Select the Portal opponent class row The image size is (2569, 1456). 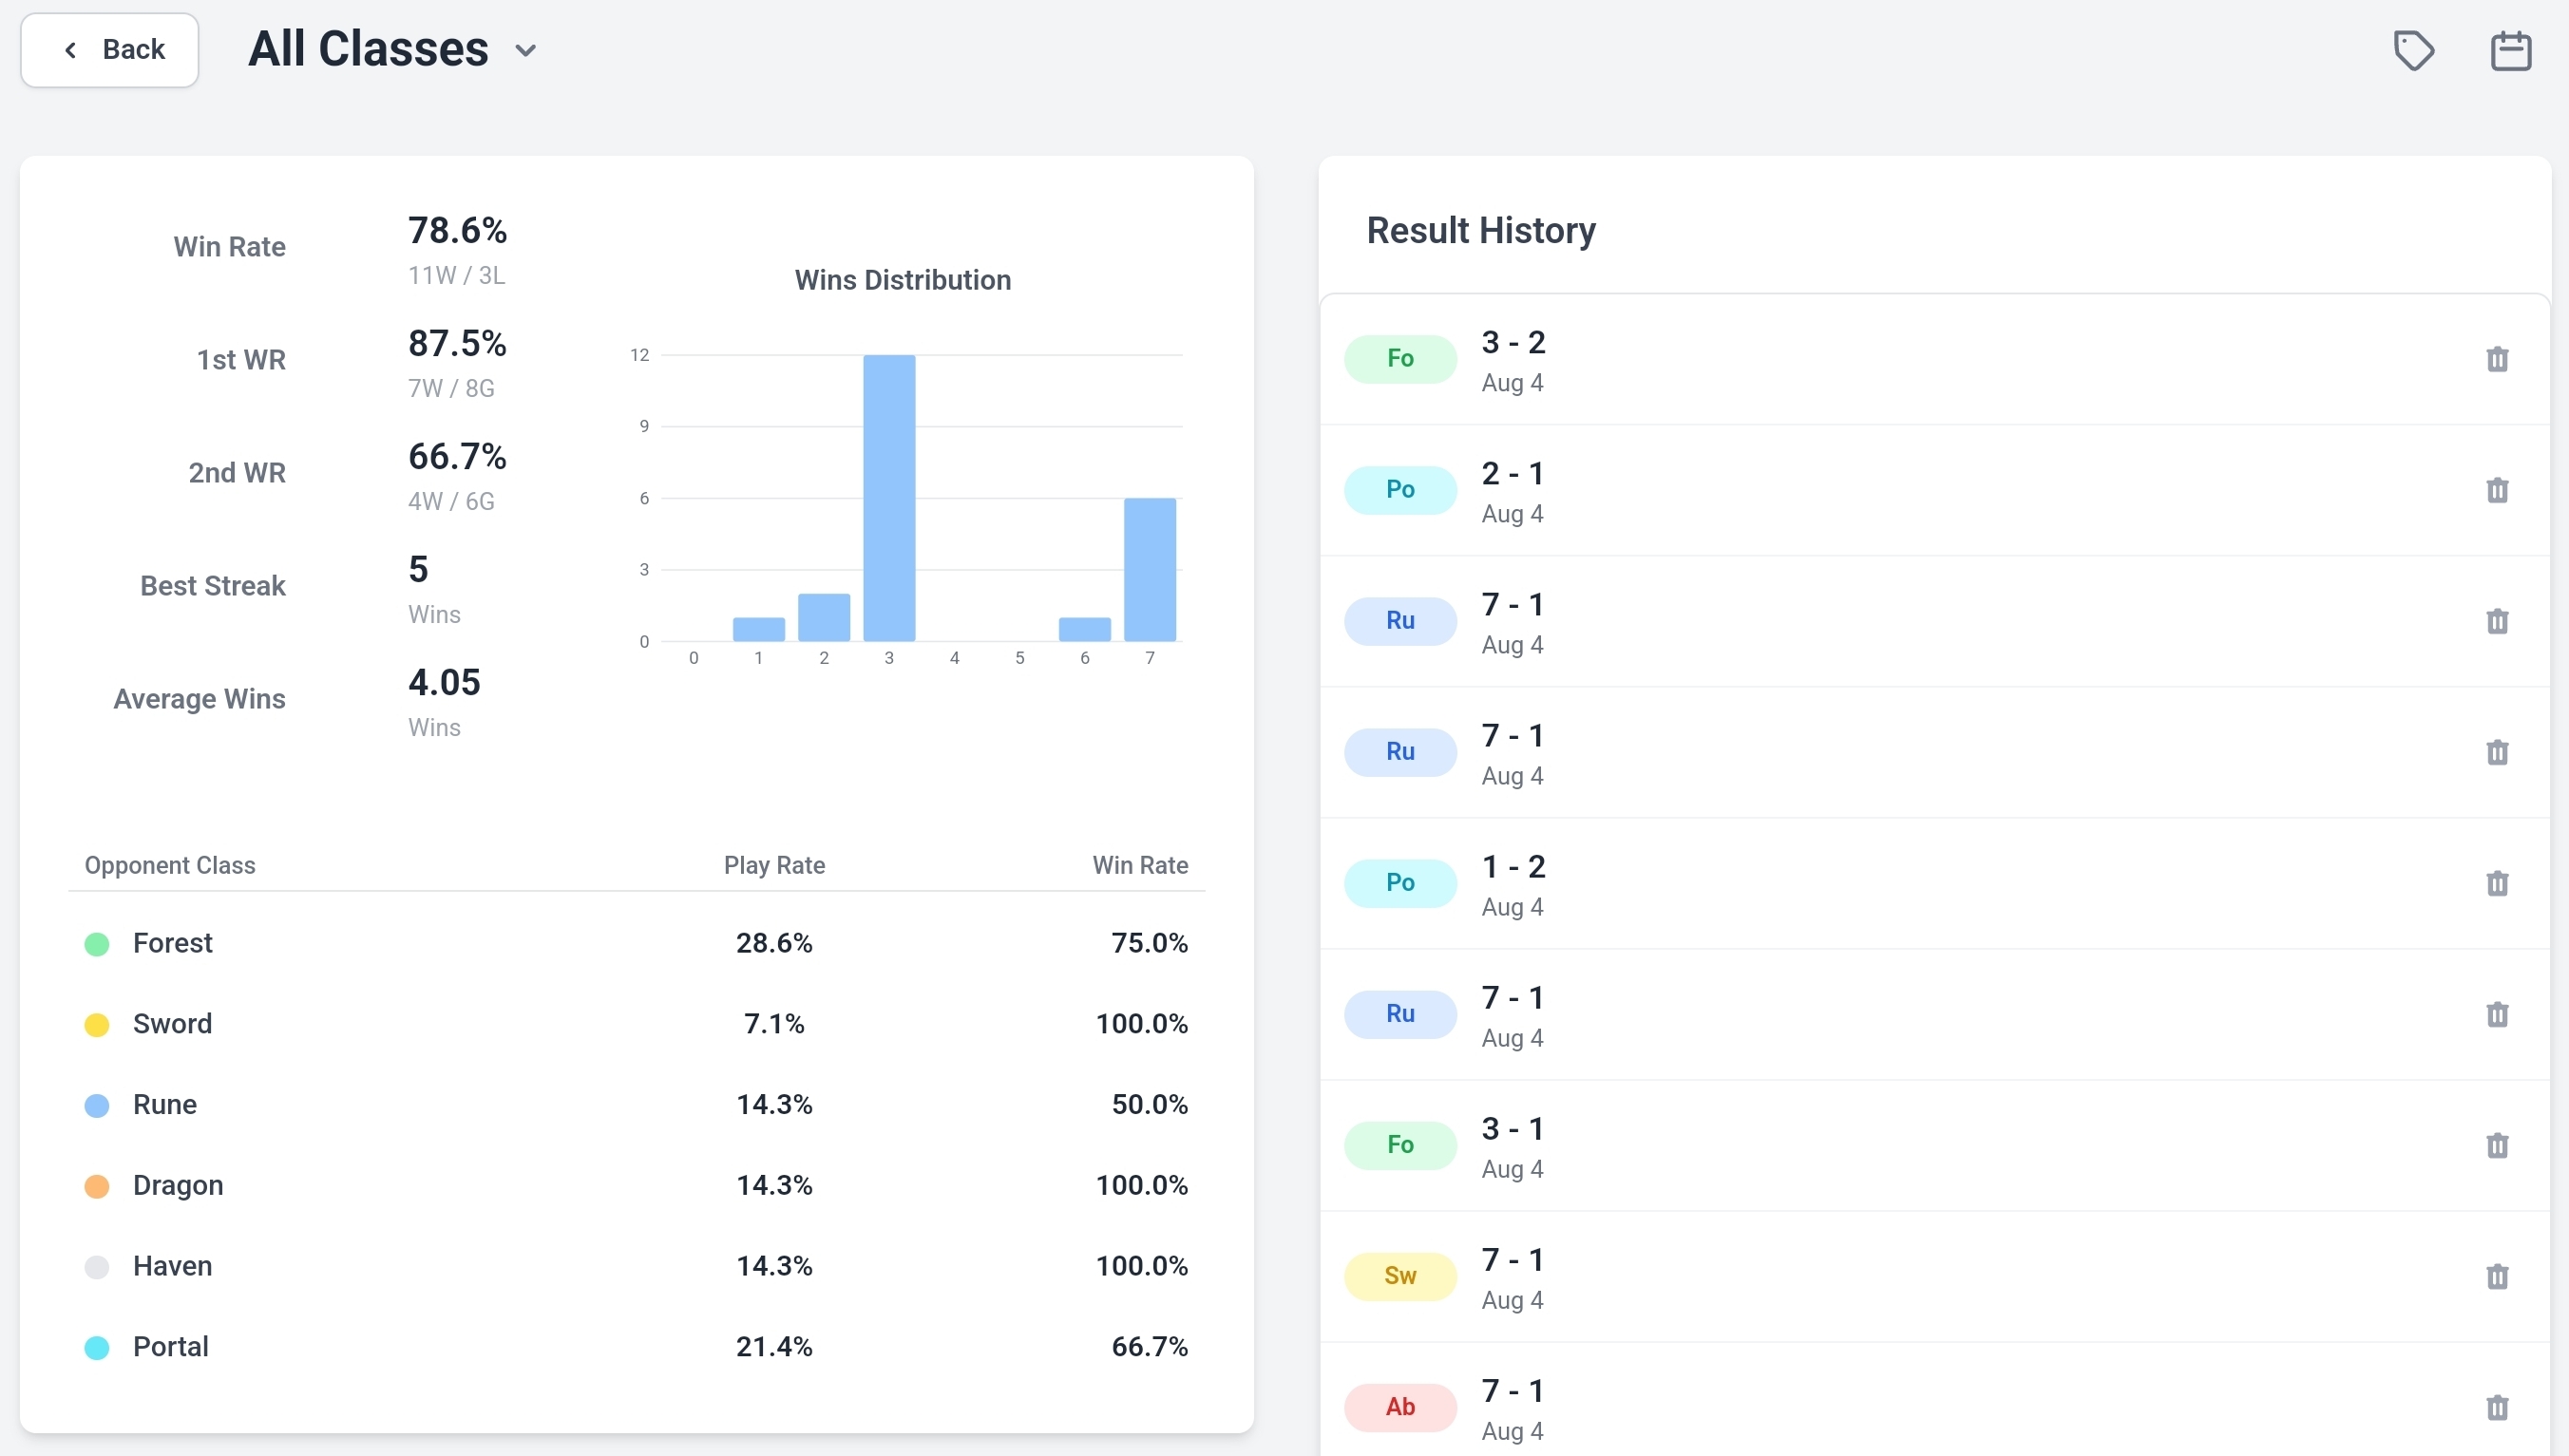(x=636, y=1347)
